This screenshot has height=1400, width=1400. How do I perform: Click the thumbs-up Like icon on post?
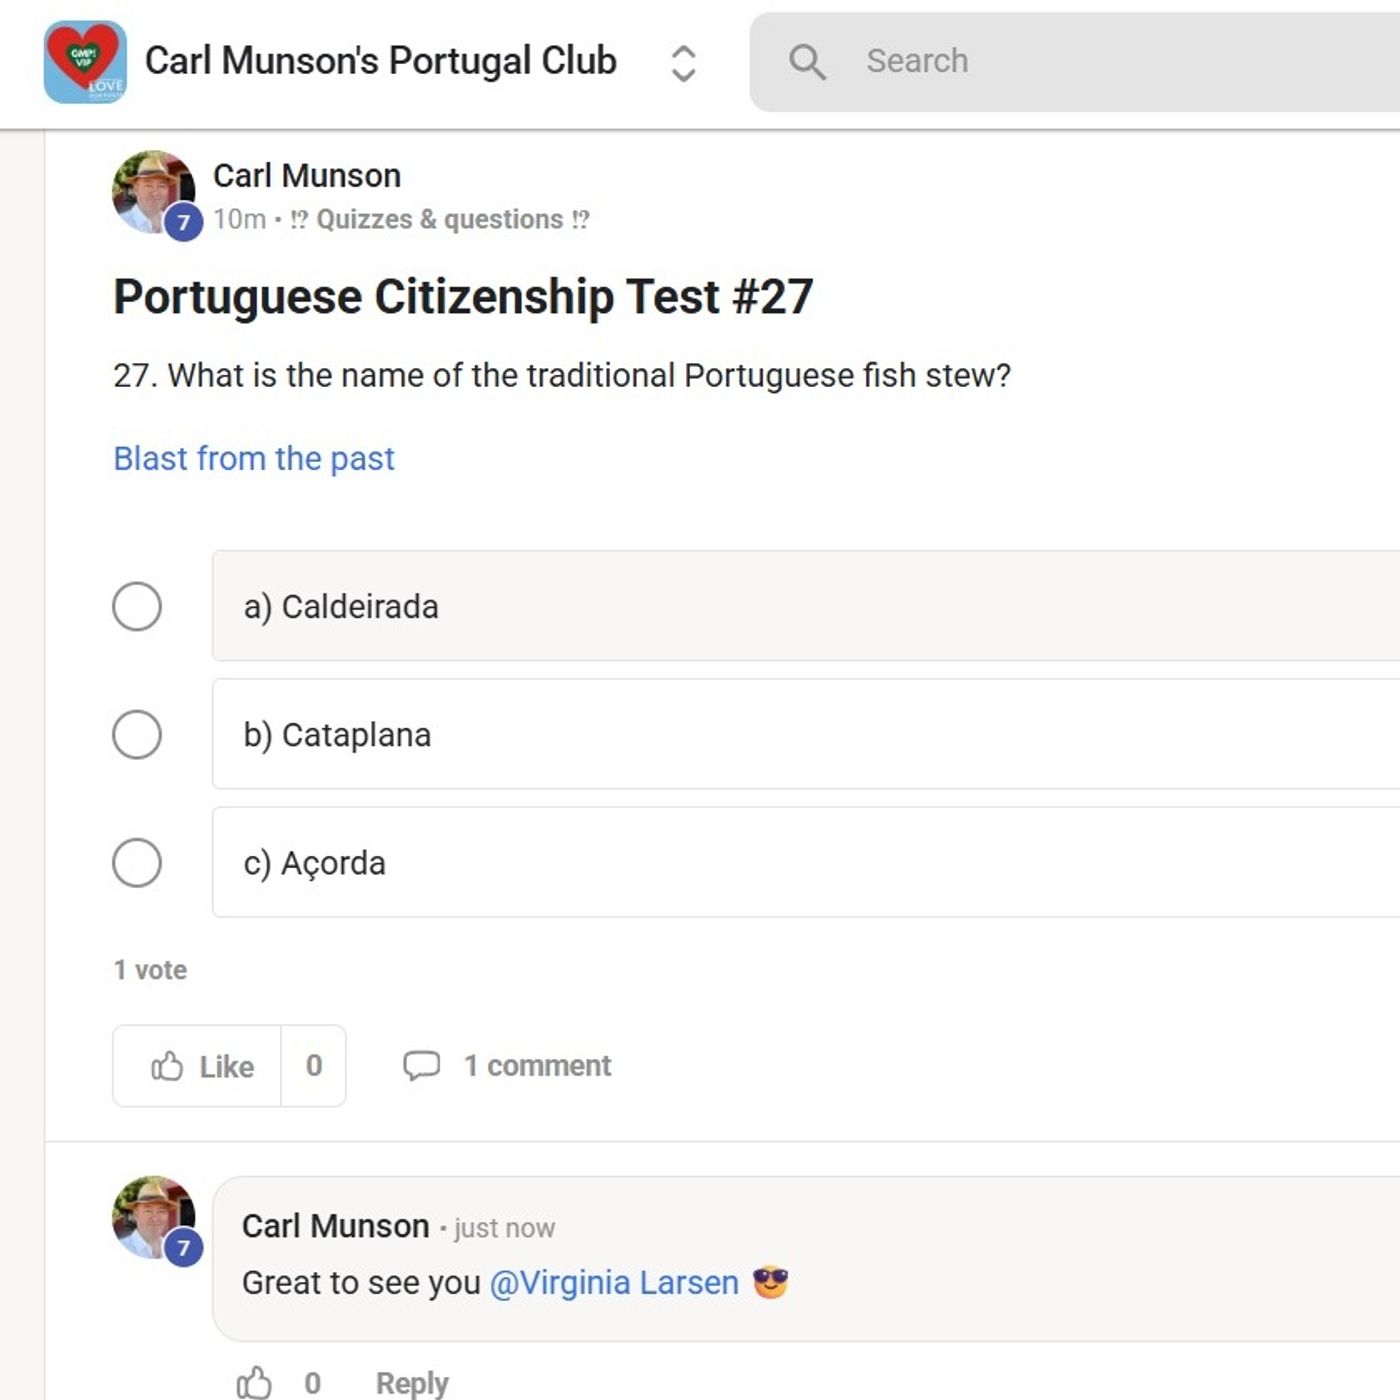tap(167, 1066)
